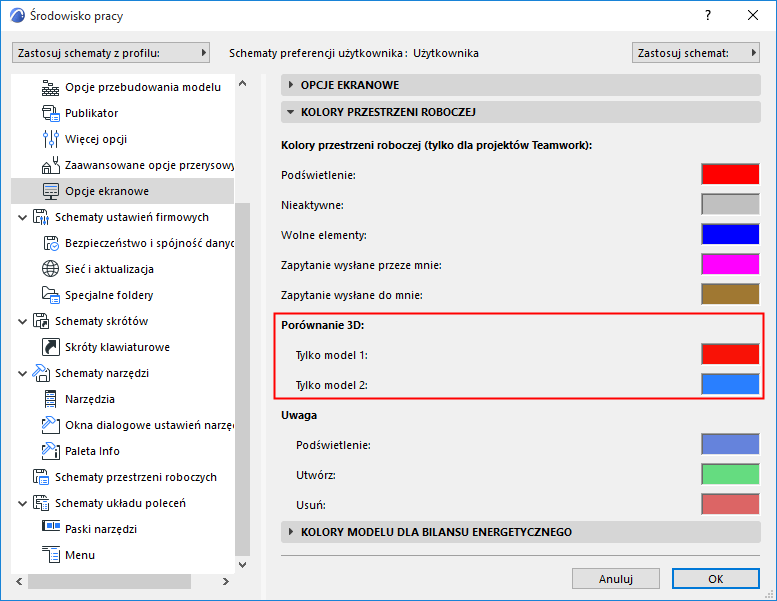This screenshot has width=777, height=601.
Task: Click the Usuń red-pink color swatch
Action: click(730, 504)
